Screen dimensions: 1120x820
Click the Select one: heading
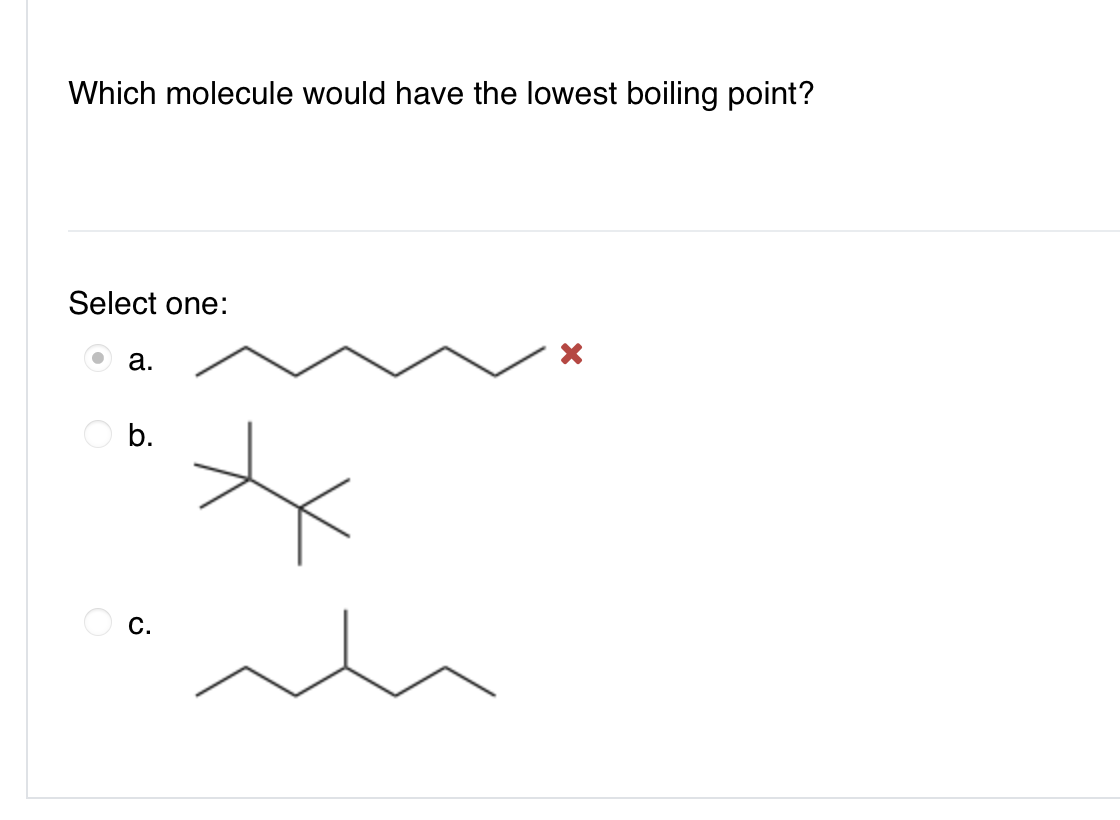click(148, 303)
